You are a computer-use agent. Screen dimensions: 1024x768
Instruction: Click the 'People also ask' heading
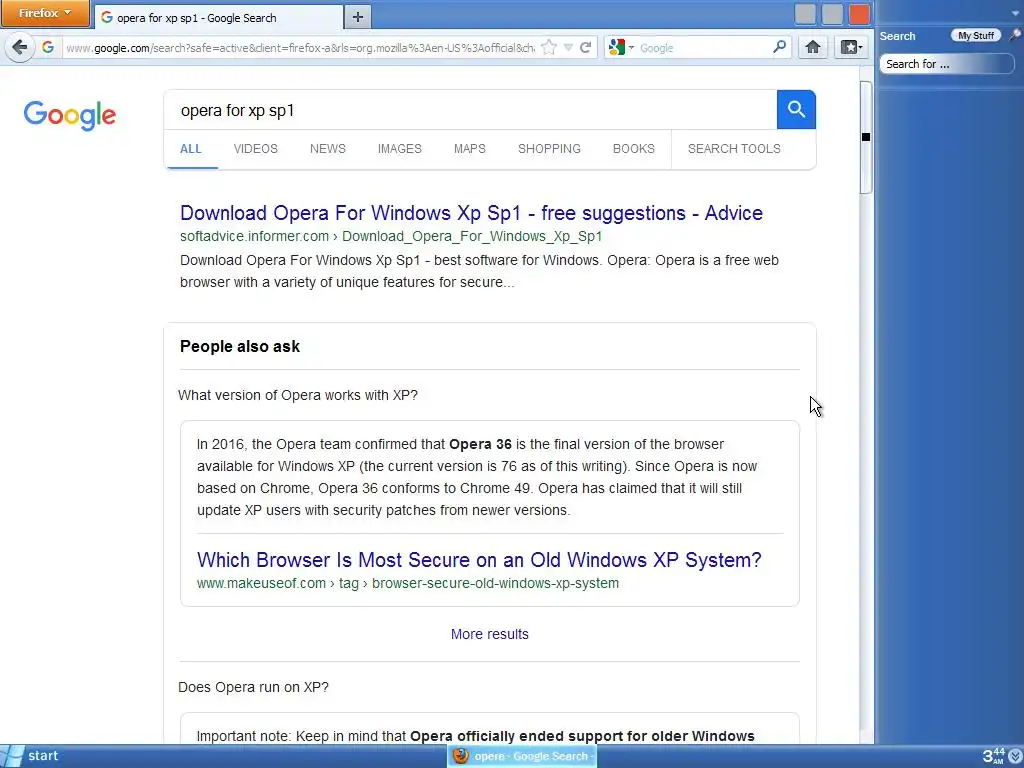(x=240, y=347)
